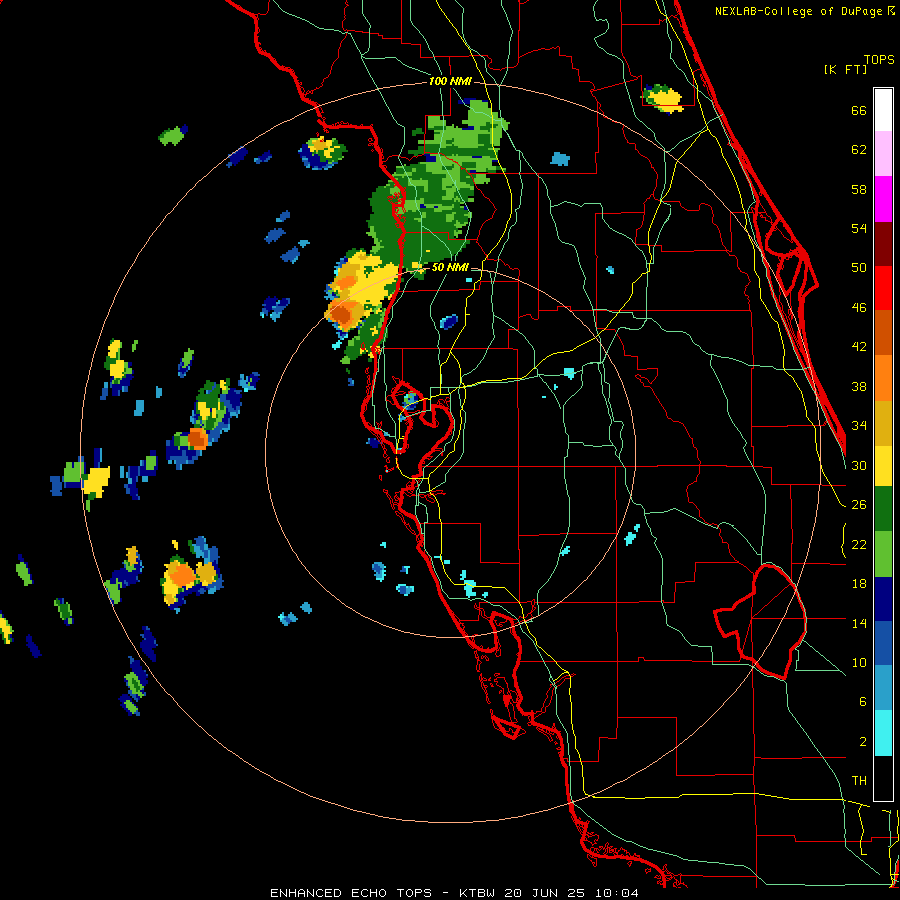The height and width of the screenshot is (900, 900).
Task: Select the dark maroon legend swatch
Action: [883, 244]
